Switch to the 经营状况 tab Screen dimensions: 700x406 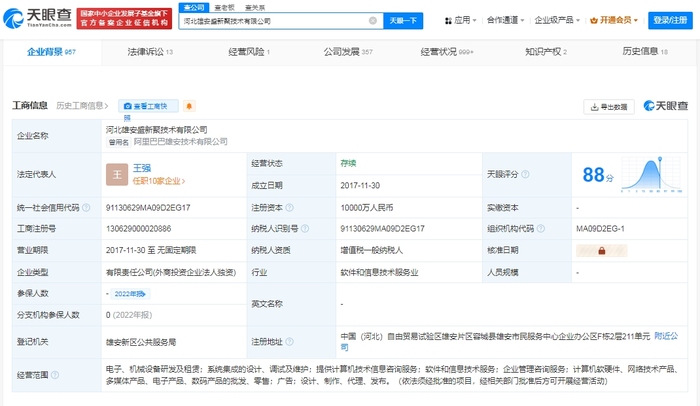click(x=447, y=52)
